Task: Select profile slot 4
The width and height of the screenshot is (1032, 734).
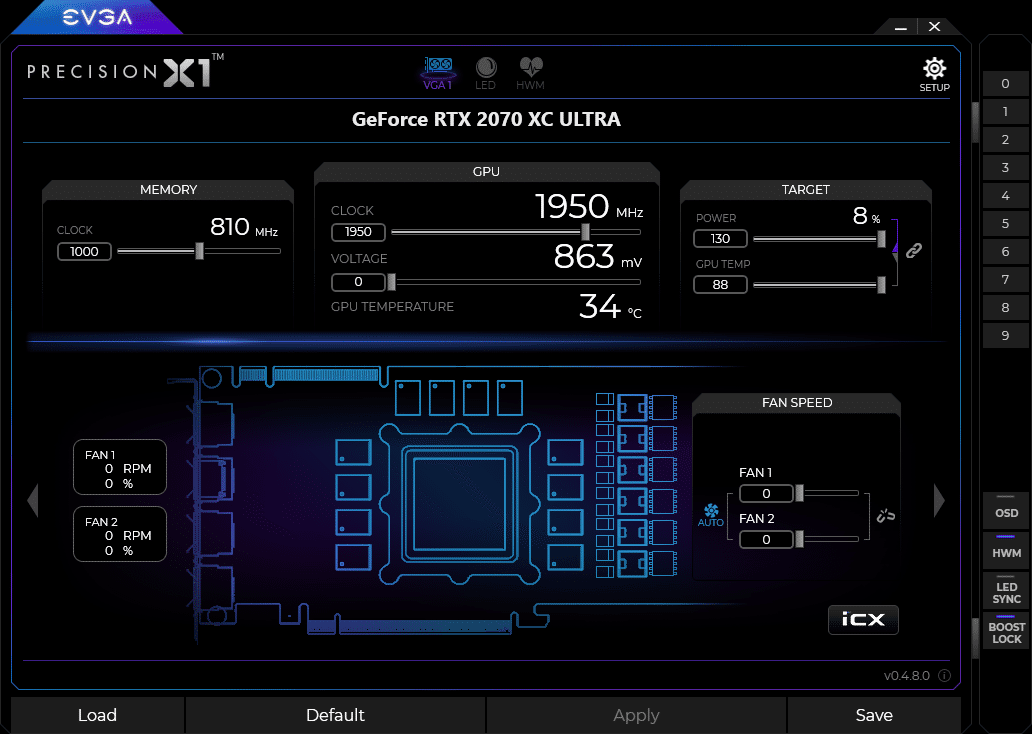Action: [x=1005, y=196]
